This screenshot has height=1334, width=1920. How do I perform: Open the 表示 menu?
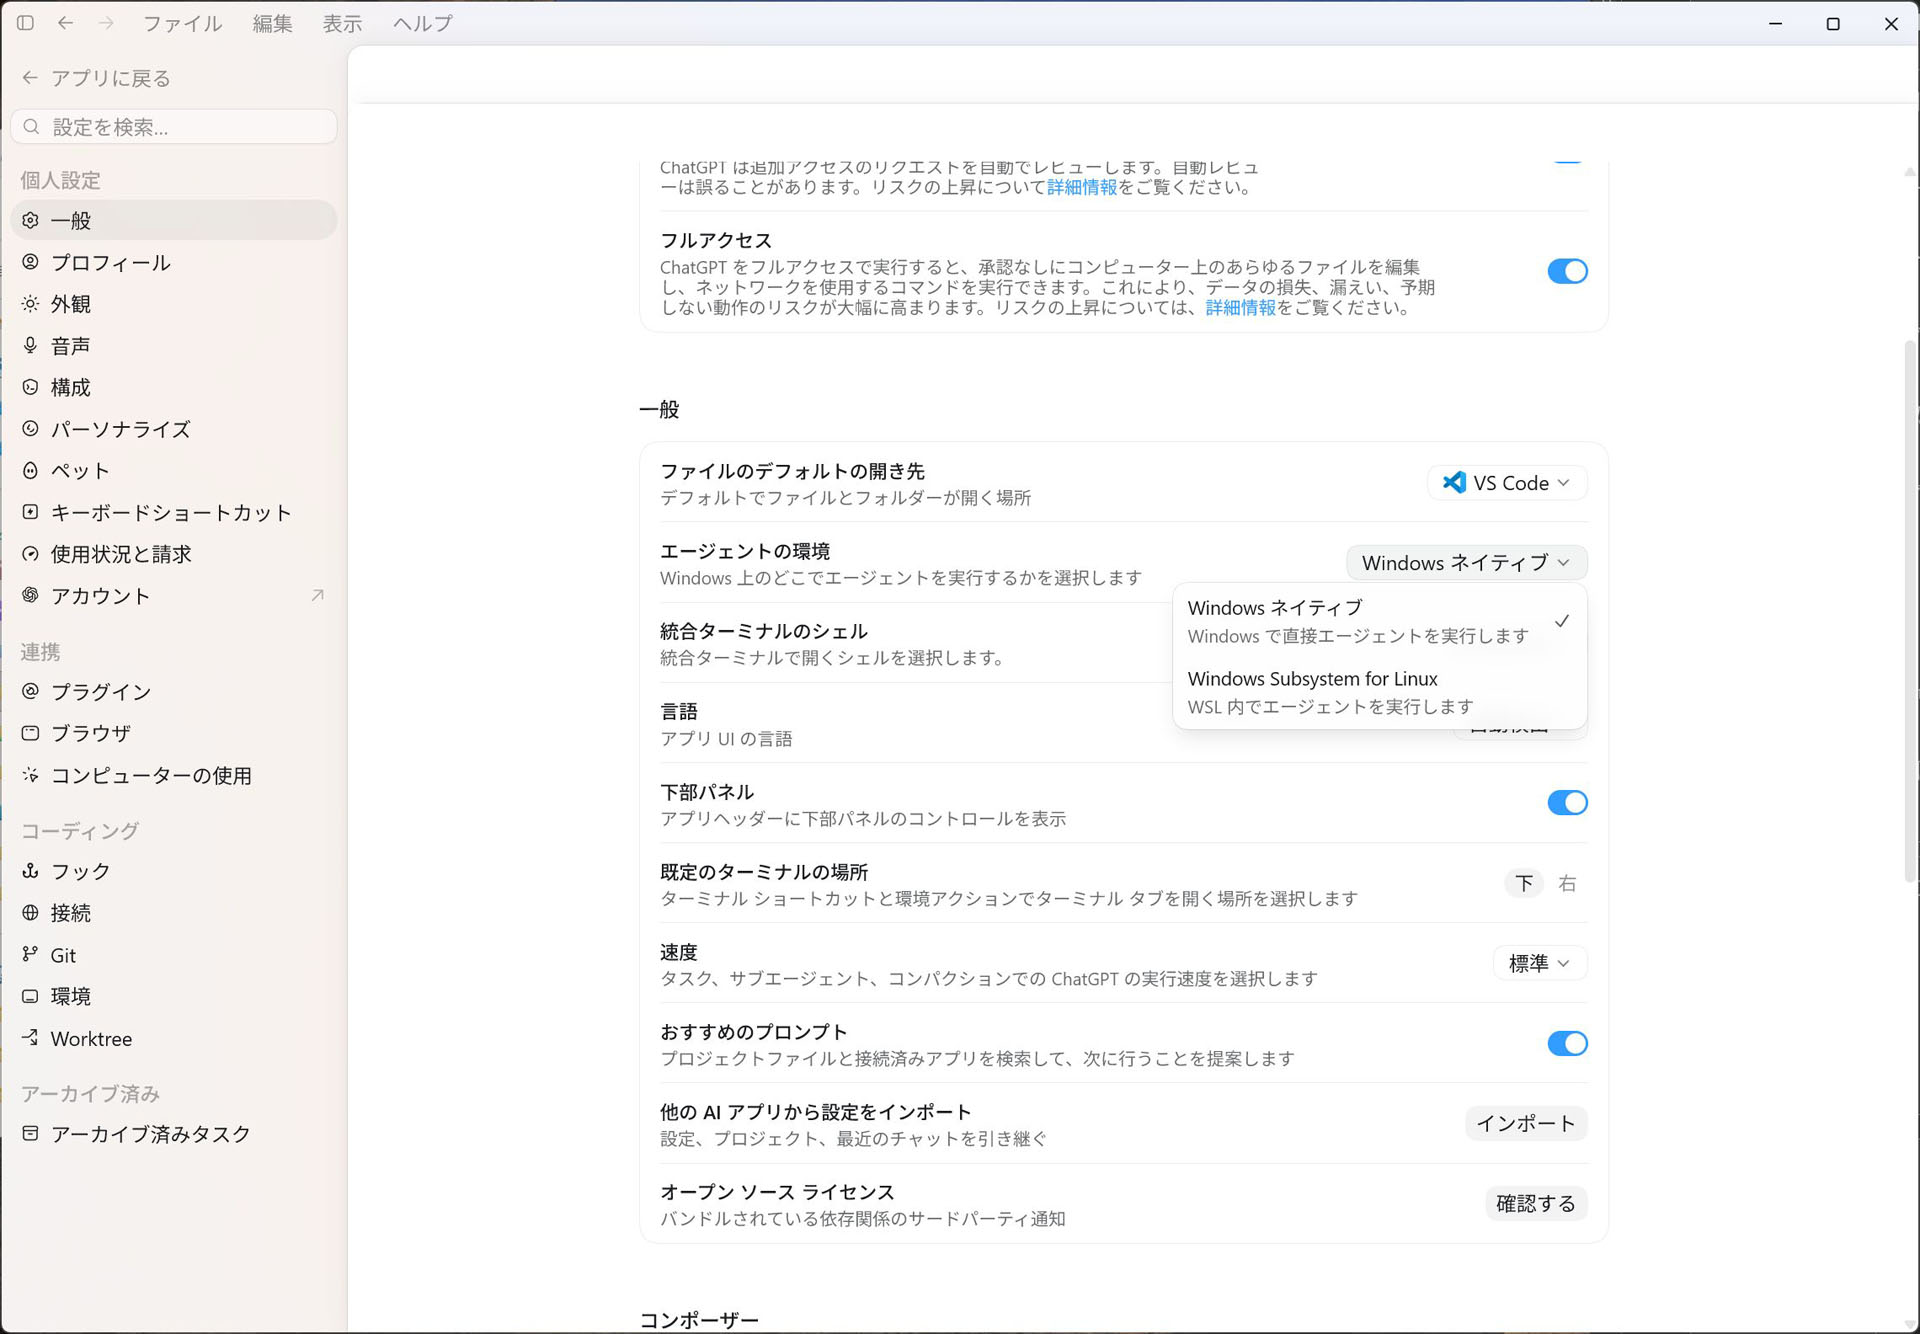coord(342,23)
